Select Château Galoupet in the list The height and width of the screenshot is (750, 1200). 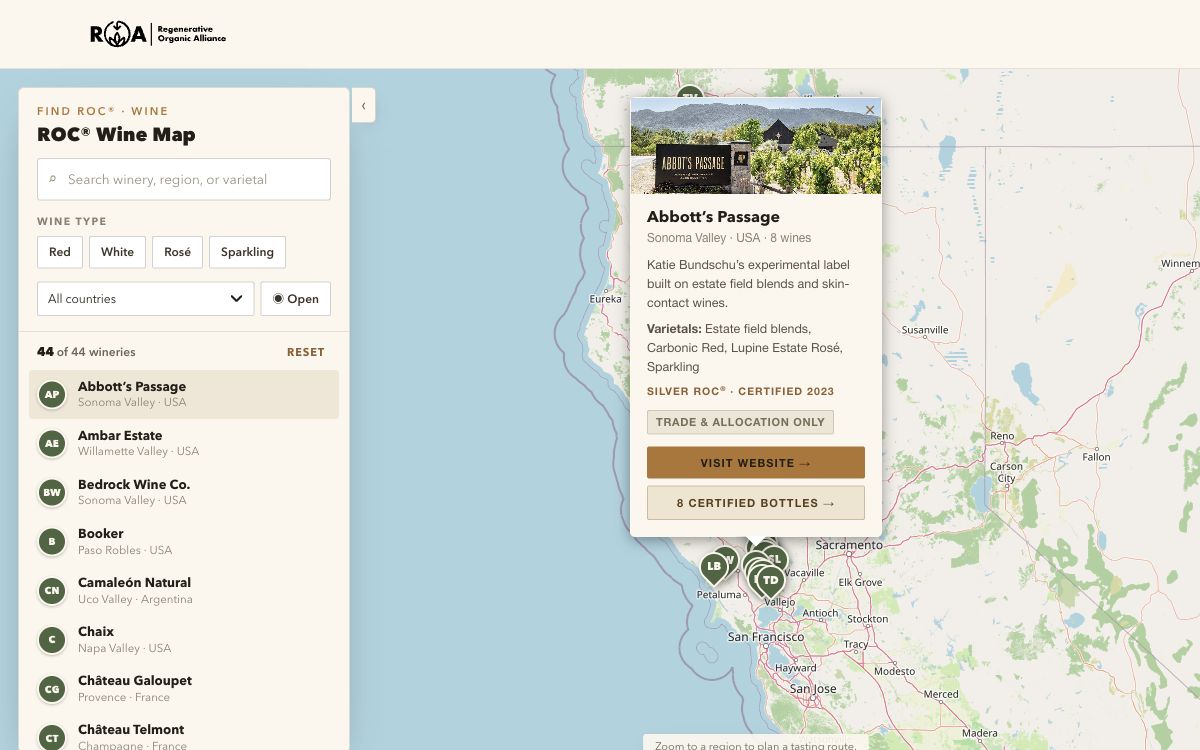(x=184, y=688)
